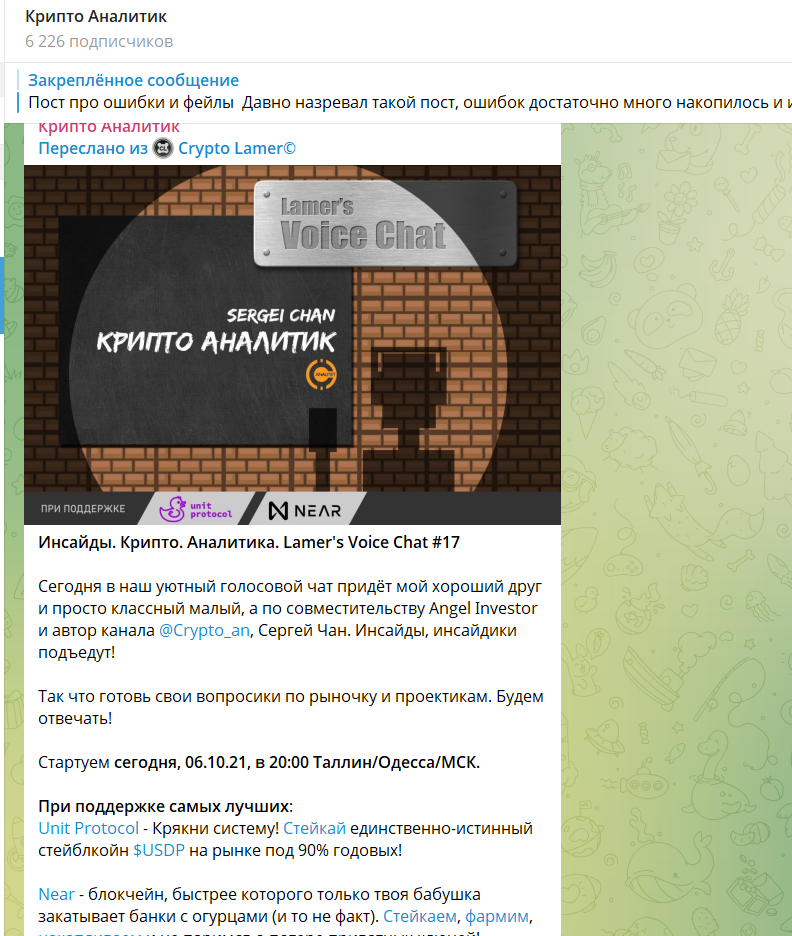Click the ПРИ ПОДДЕРЖКЕ label in the banner

coord(83,509)
